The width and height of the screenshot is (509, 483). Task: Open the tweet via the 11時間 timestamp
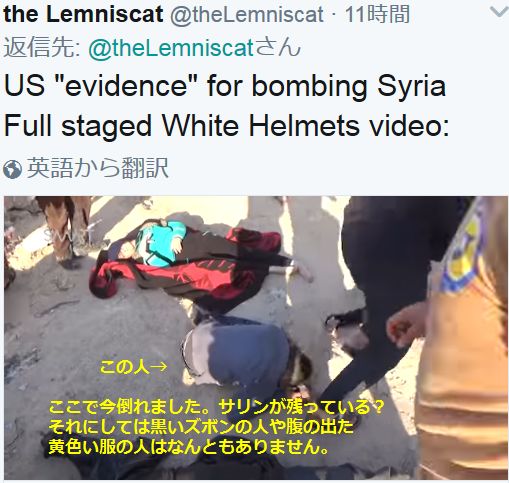click(x=377, y=15)
